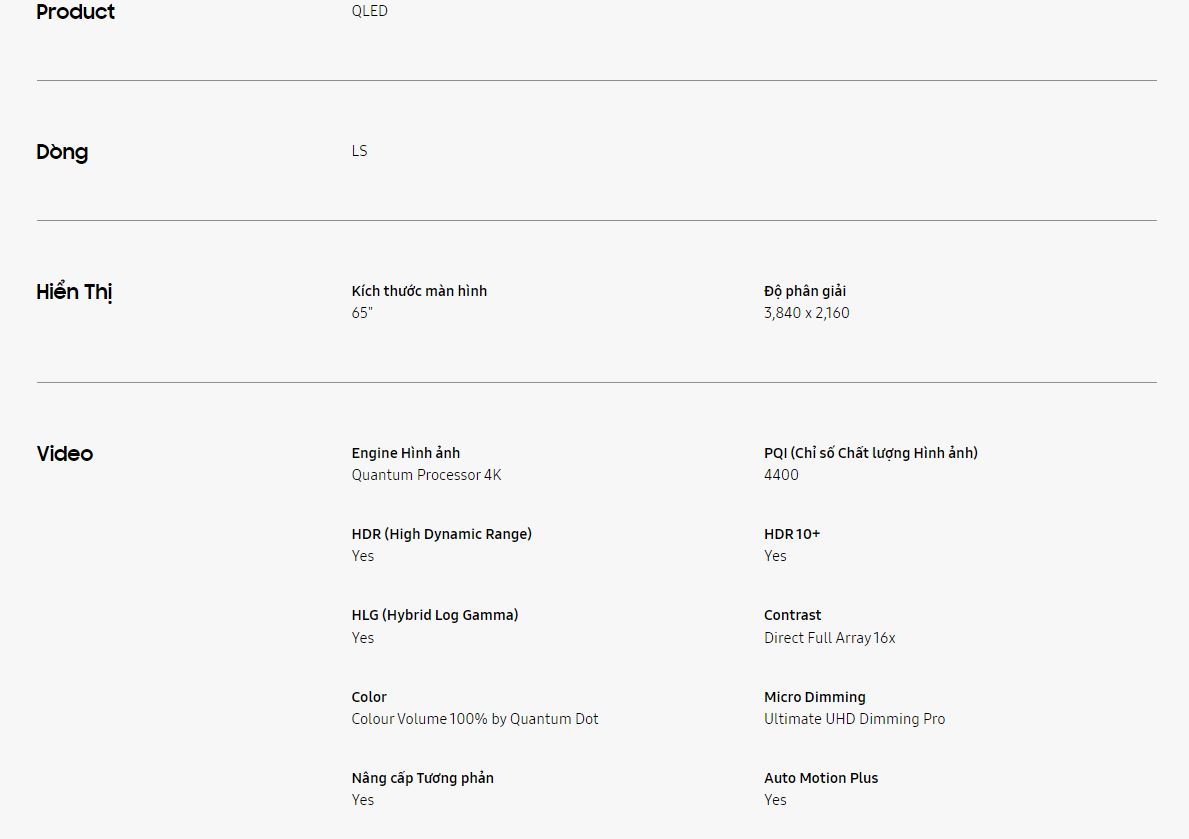Click the LS series value
Image resolution: width=1189 pixels, height=839 pixels.
pyautogui.click(x=359, y=151)
